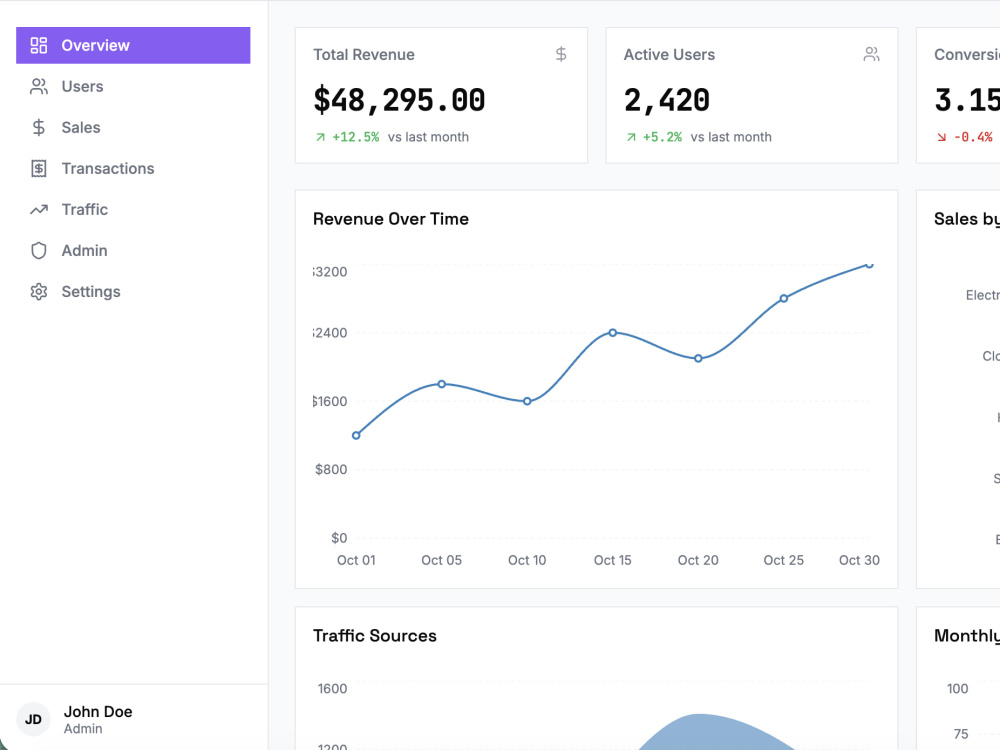The width and height of the screenshot is (1000, 750).
Task: Click the Traffic Sources heading
Action: pyautogui.click(x=374, y=636)
